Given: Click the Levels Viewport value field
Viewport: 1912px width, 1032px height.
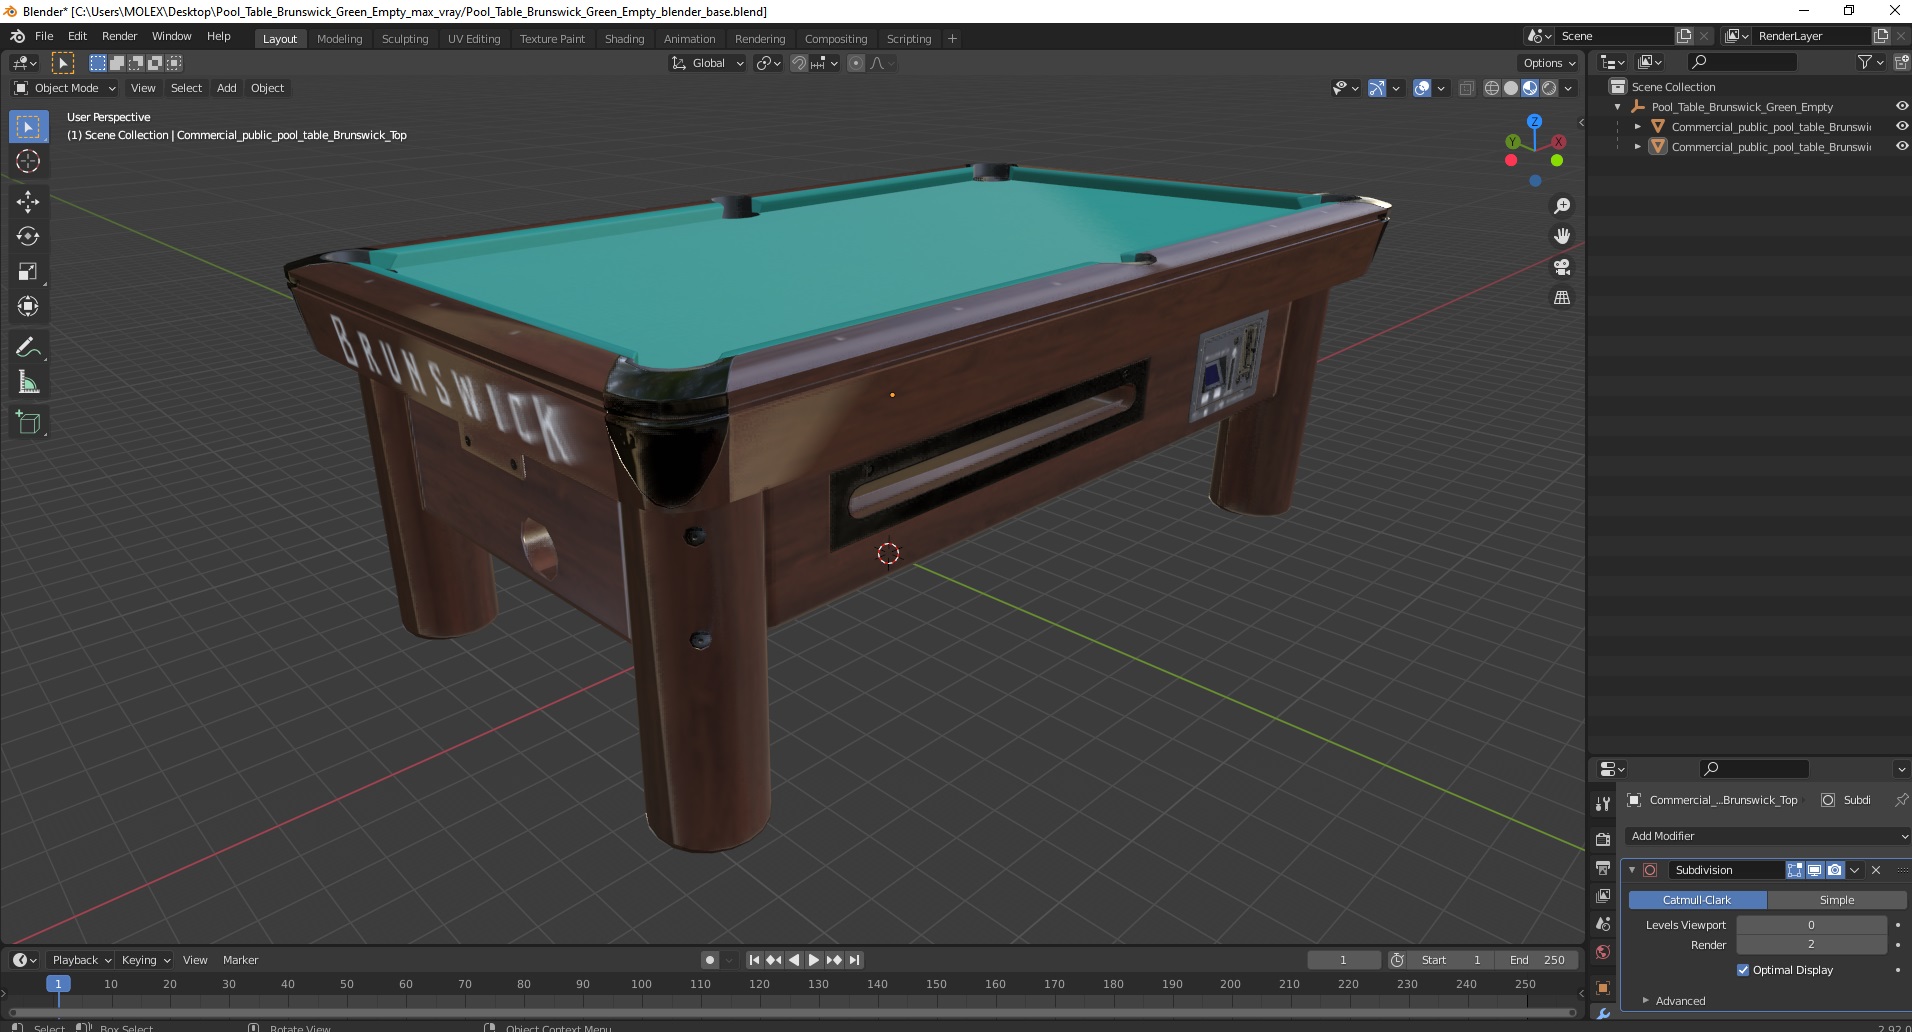Looking at the screenshot, I should pos(1811,925).
